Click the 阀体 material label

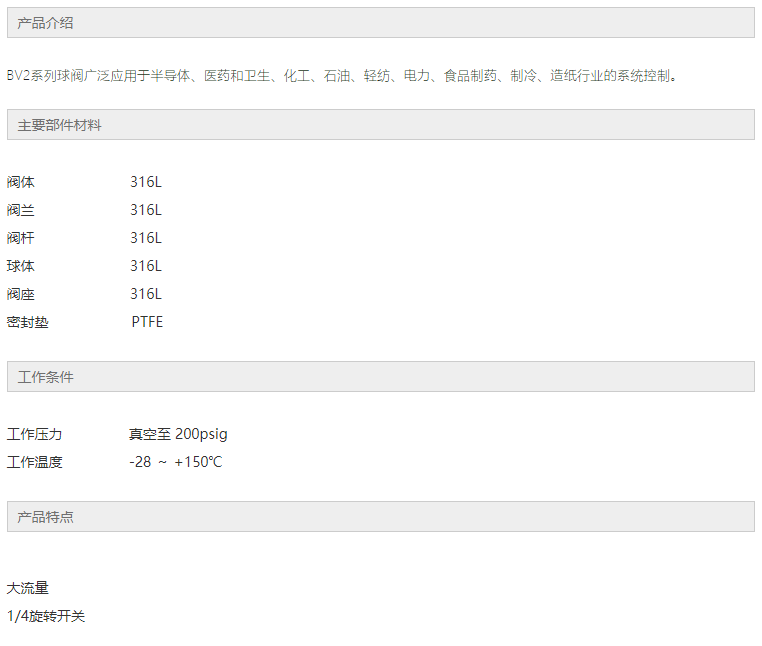(21, 182)
